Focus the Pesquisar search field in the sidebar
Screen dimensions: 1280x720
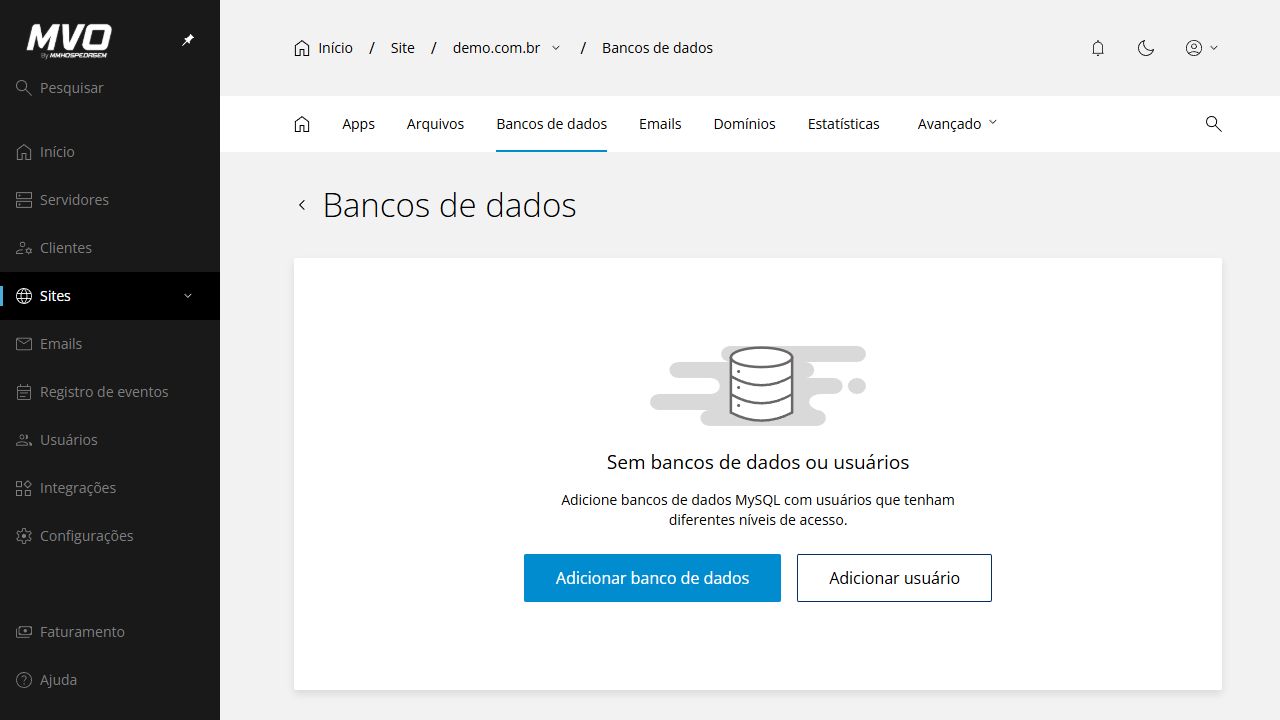click(110, 88)
